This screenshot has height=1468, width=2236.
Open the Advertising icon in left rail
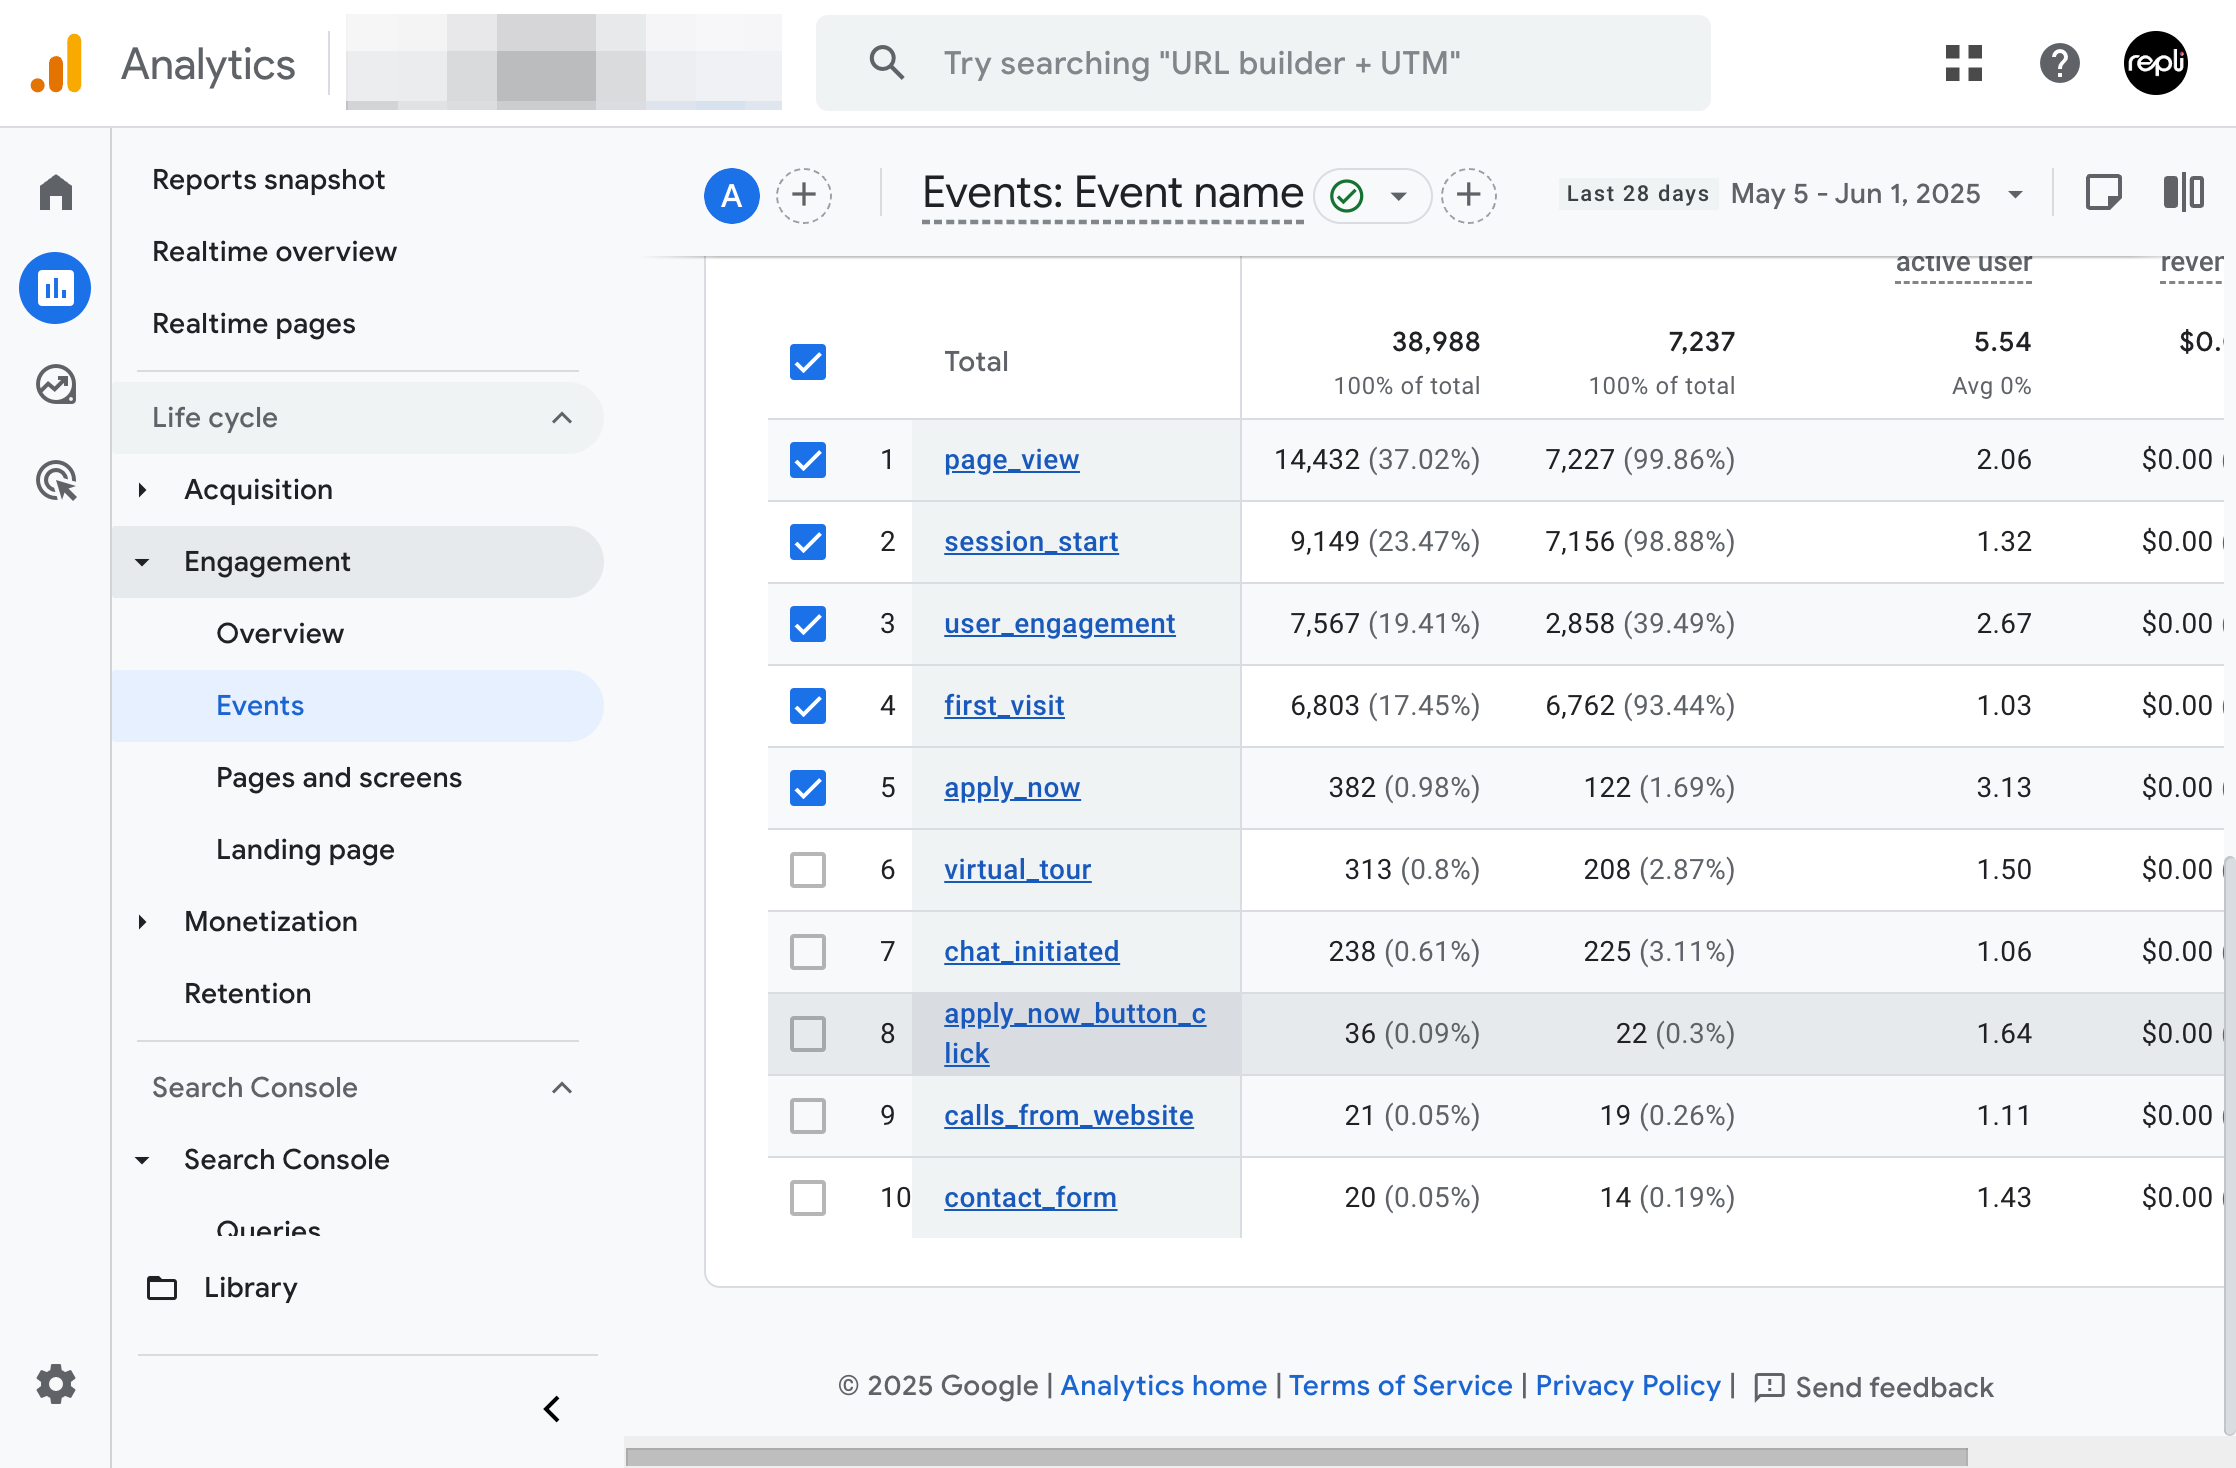coord(56,481)
